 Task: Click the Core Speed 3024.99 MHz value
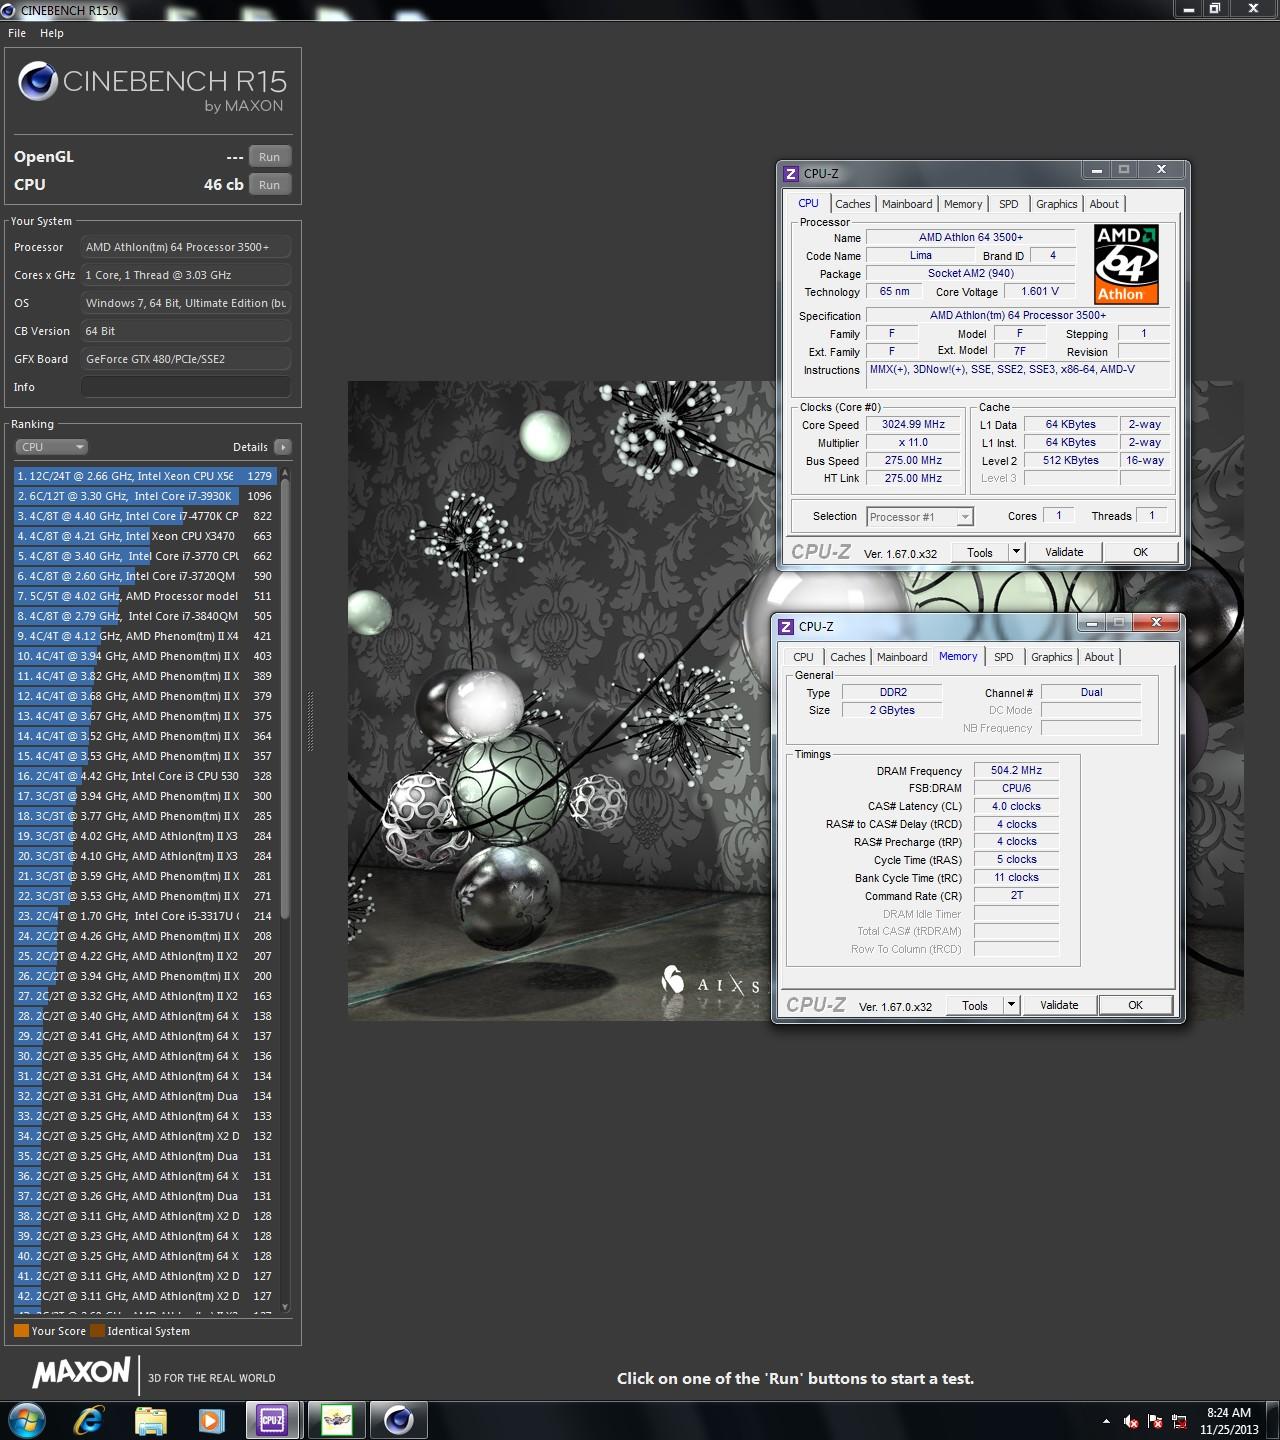pyautogui.click(x=913, y=425)
